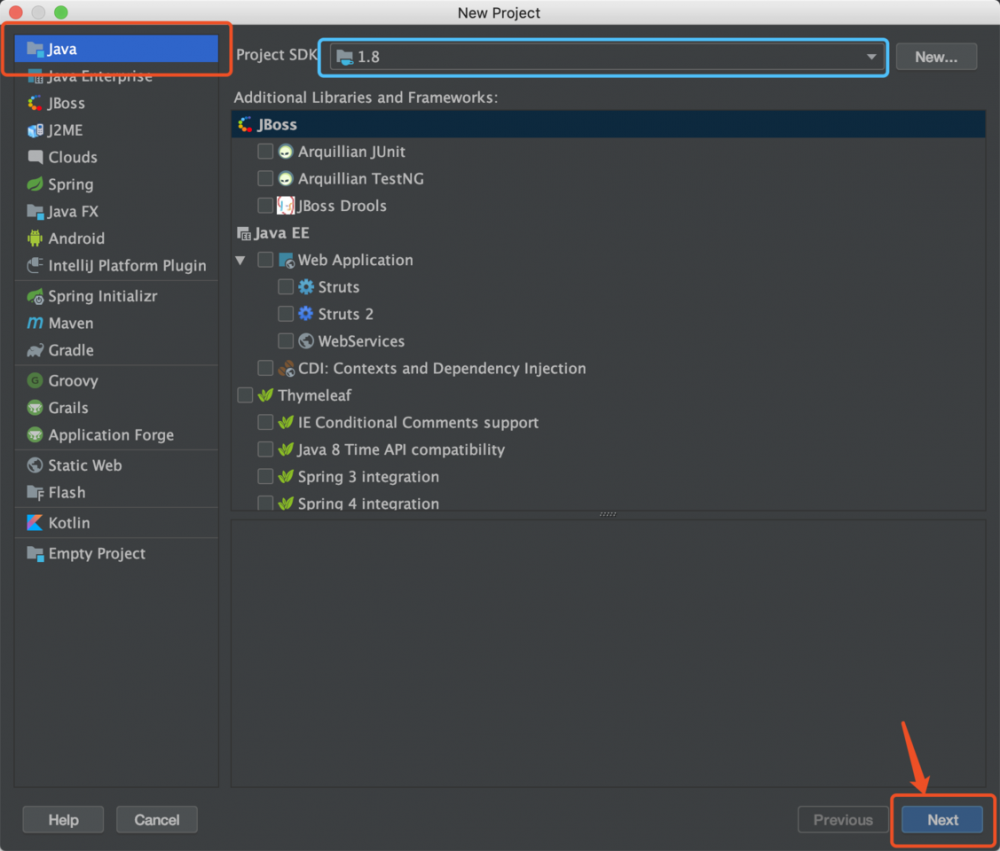Open the Project SDK 1.8 dropdown
Screen dimensions: 1000x851
[607, 57]
